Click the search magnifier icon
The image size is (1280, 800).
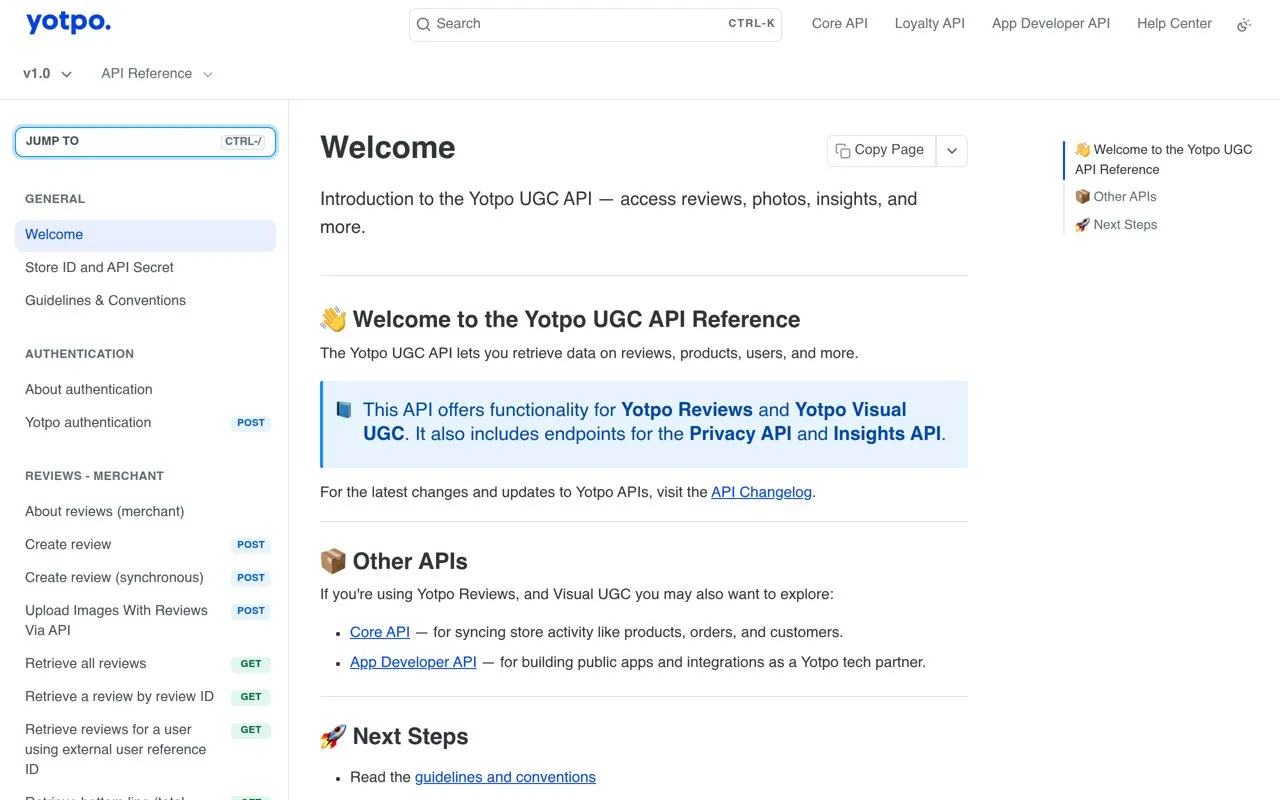[x=424, y=24]
